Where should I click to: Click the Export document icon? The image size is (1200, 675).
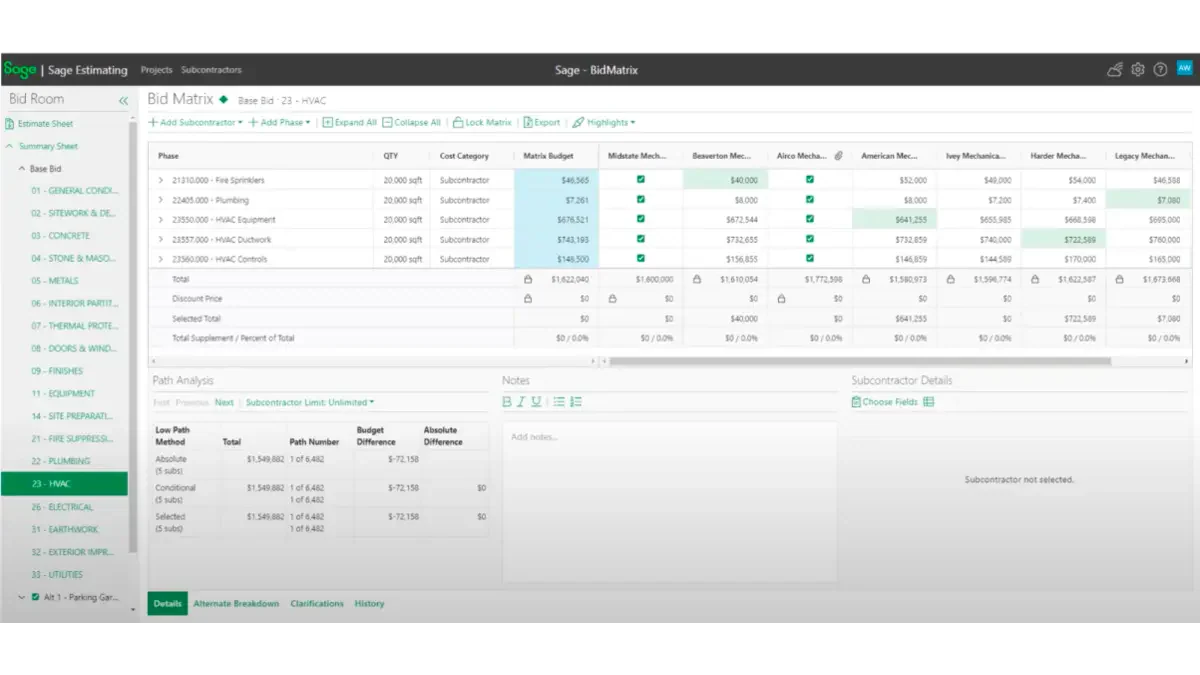(x=527, y=122)
